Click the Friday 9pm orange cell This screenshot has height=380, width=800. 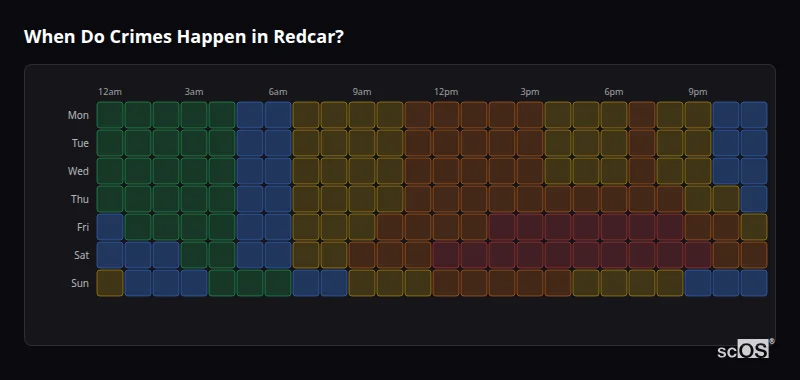coord(698,227)
